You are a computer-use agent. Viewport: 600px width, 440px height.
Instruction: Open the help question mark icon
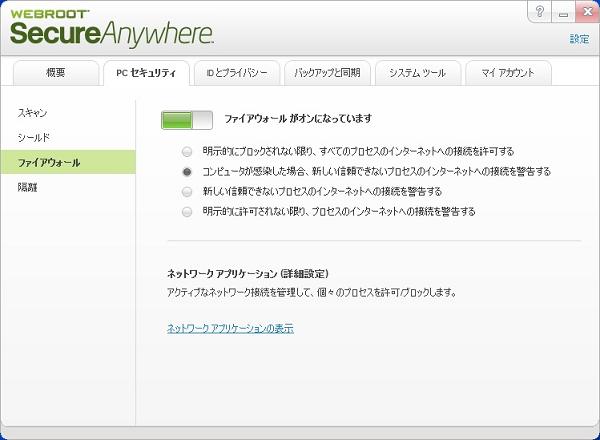540,12
